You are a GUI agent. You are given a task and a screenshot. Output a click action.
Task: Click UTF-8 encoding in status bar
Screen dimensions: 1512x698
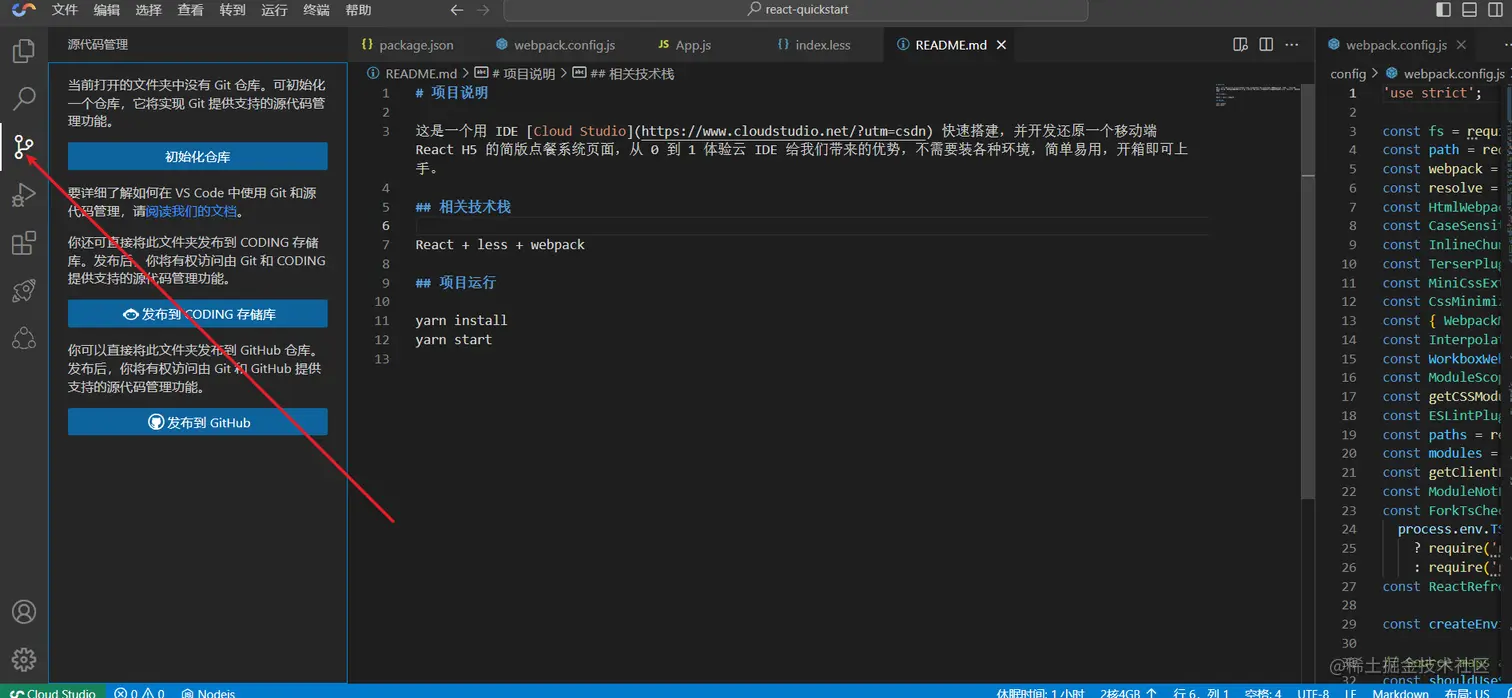1313,692
